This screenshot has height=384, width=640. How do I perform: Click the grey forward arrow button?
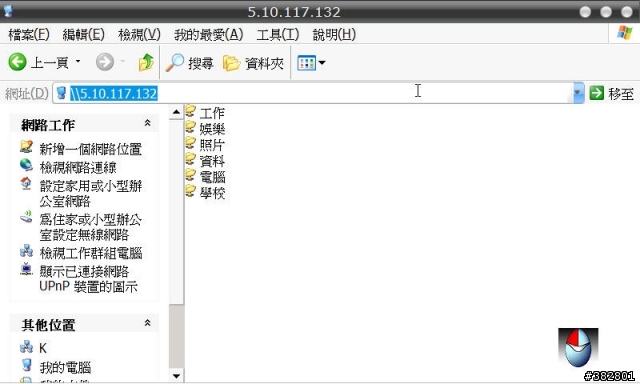[x=105, y=62]
